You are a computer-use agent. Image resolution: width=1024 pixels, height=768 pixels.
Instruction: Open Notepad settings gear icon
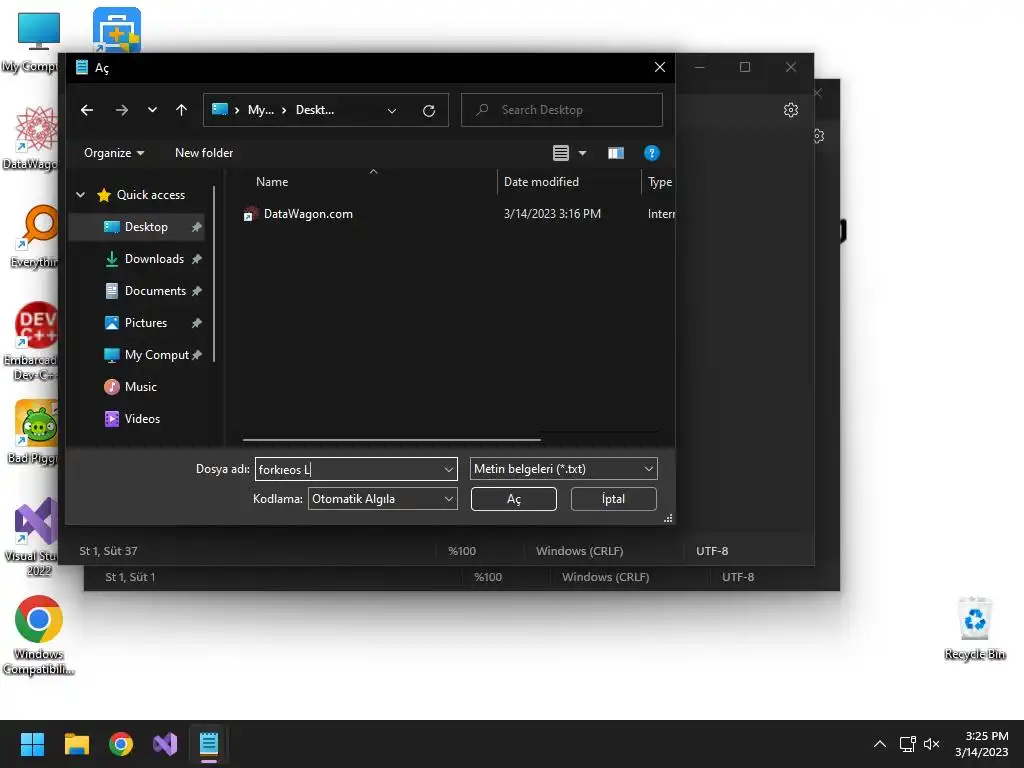[791, 110]
